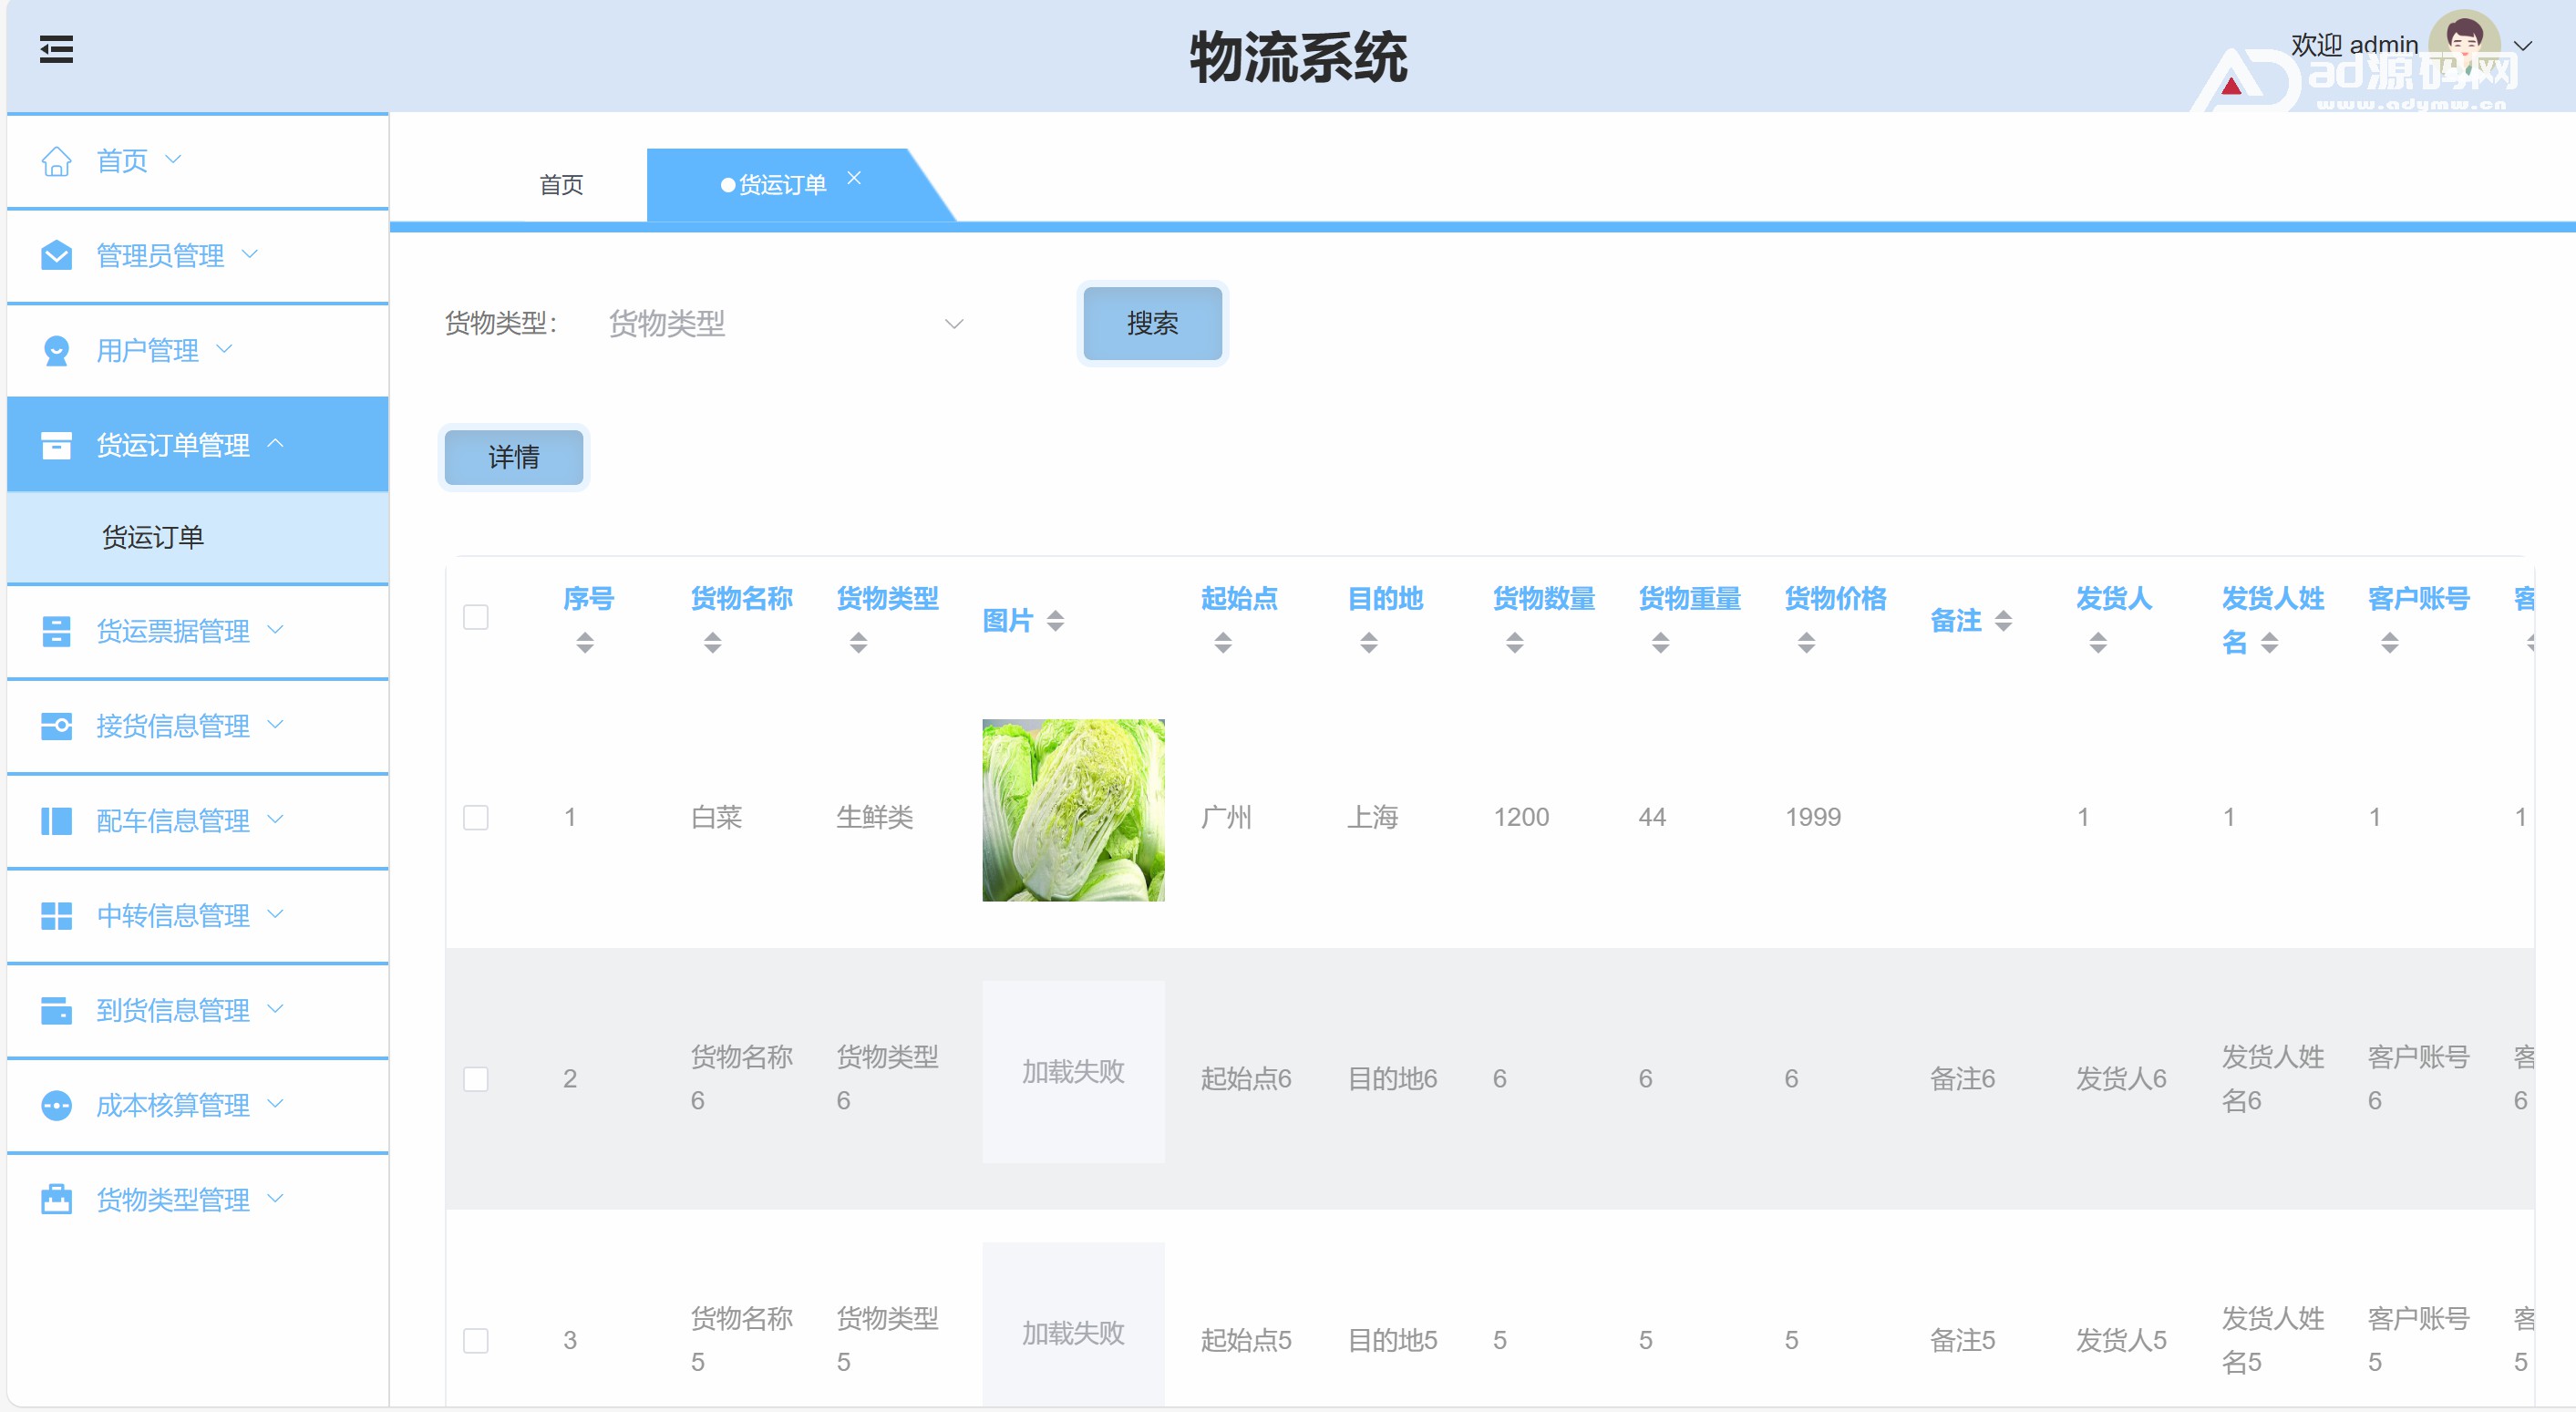Click the home icon beside 首页
The image size is (2576, 1412).
56,161
